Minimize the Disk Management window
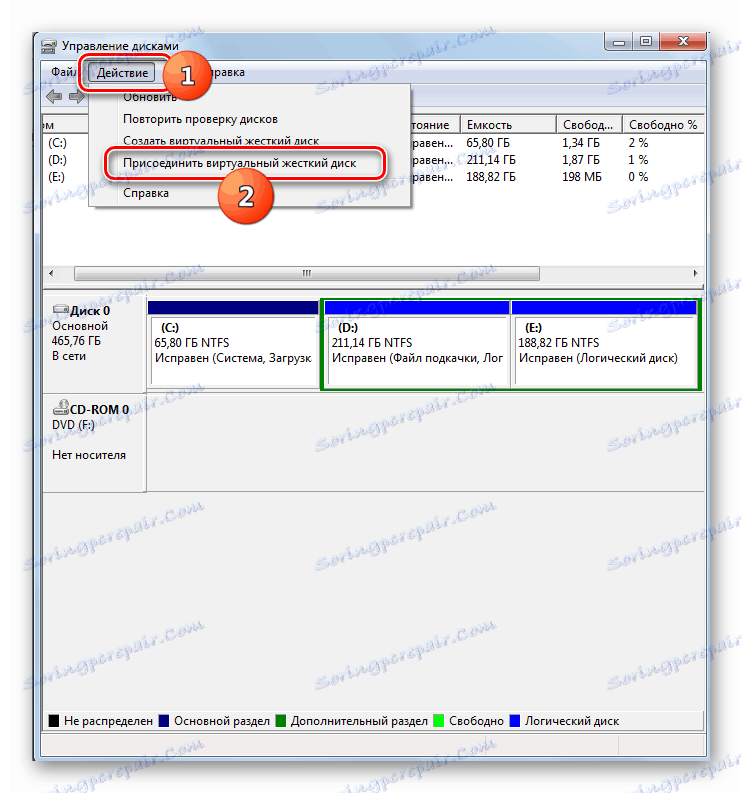742x793 pixels. click(x=619, y=42)
